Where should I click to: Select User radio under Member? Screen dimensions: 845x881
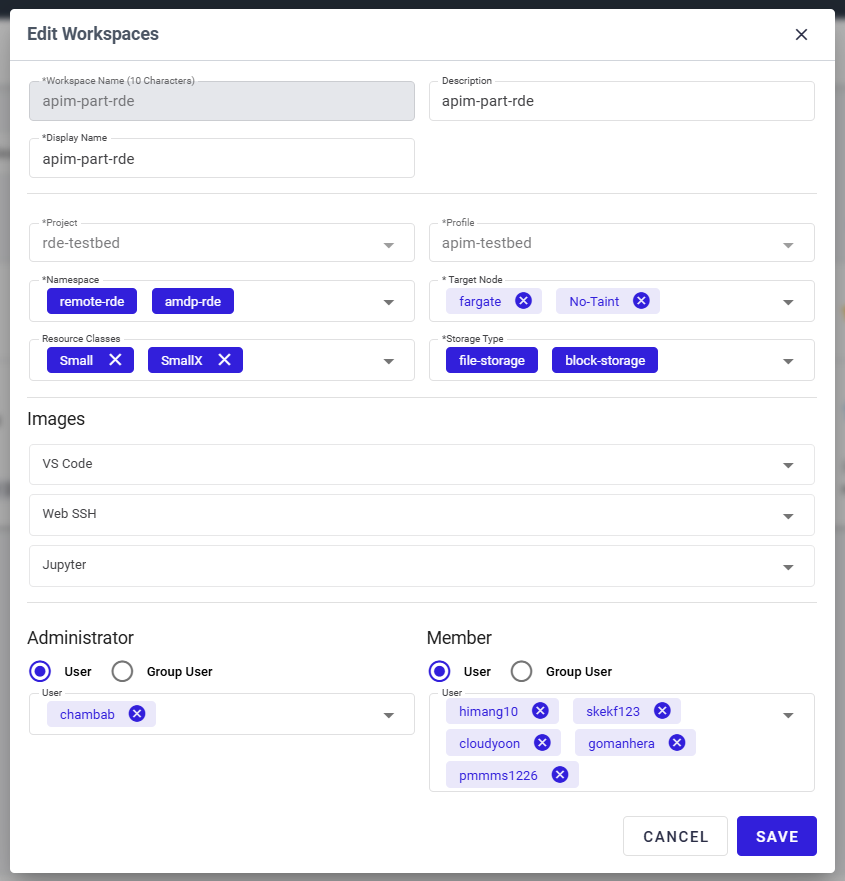tap(439, 671)
